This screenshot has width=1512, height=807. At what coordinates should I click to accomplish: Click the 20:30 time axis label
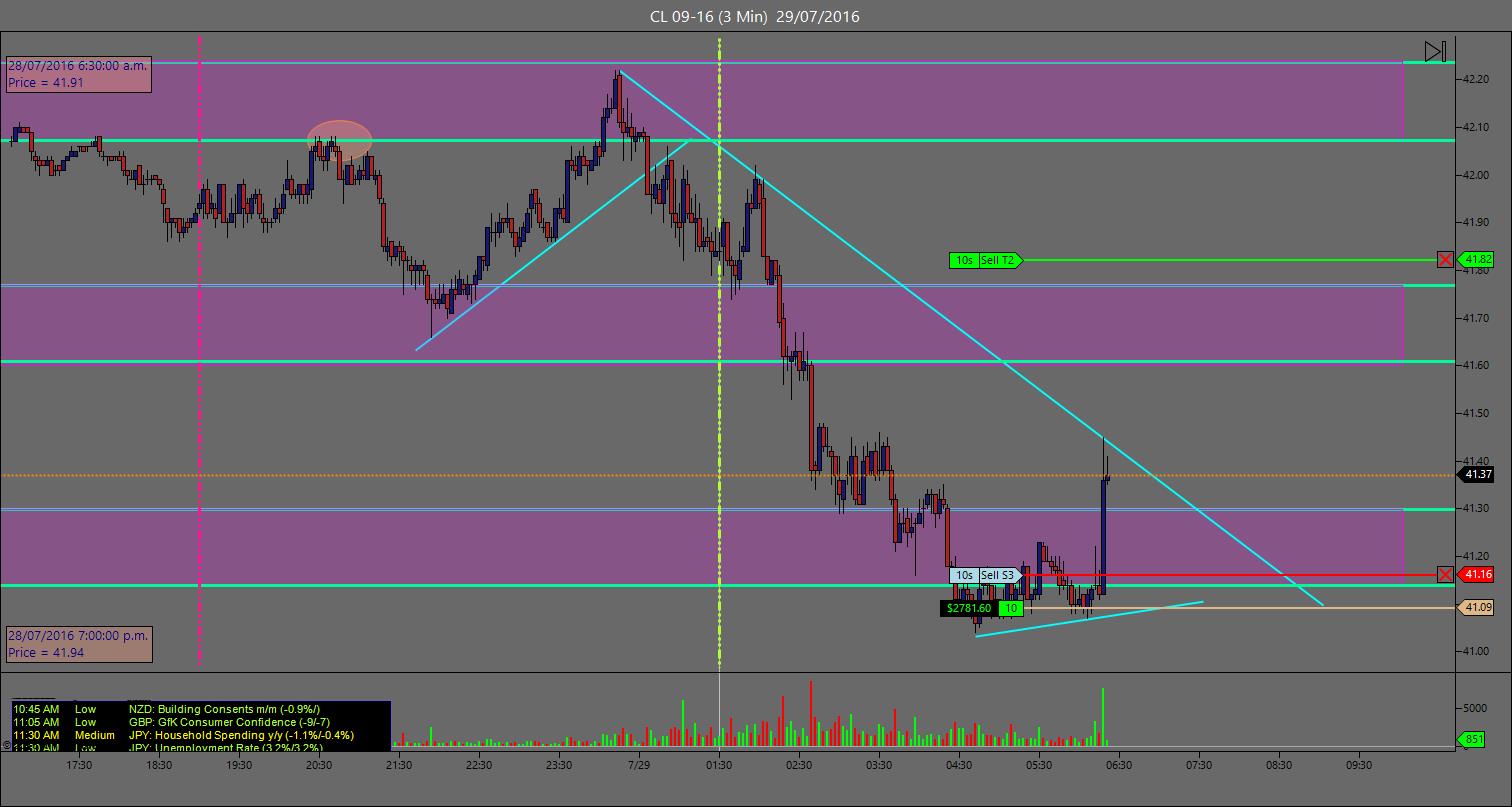319,765
